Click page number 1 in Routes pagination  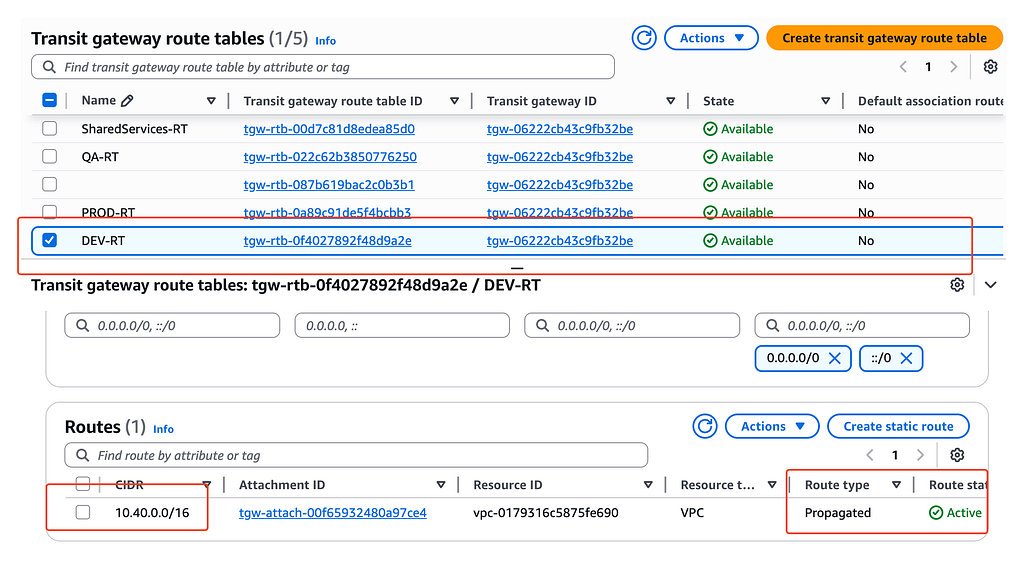click(895, 455)
